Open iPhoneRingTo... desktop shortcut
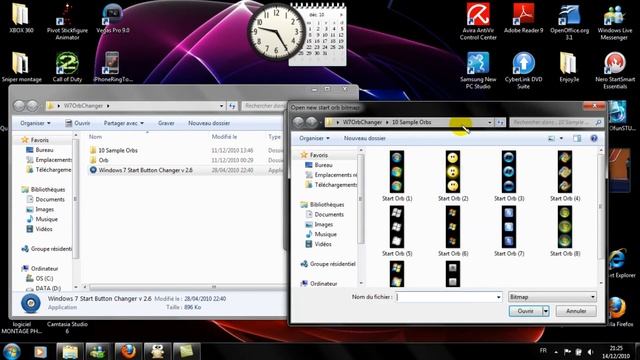The height and width of the screenshot is (360, 640). pos(113,67)
